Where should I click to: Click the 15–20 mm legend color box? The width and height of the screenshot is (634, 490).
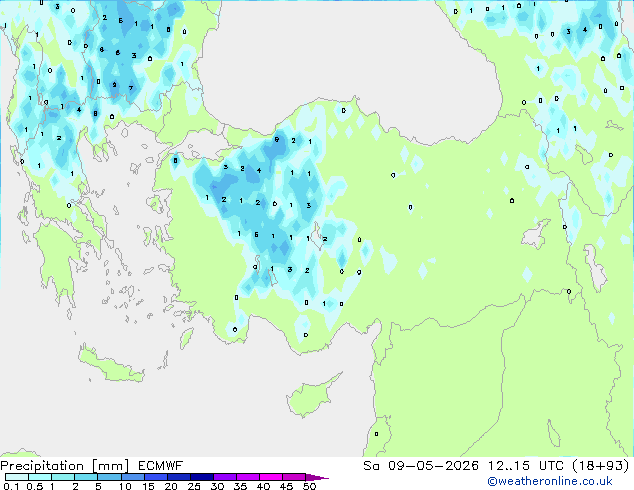pyautogui.click(x=155, y=477)
